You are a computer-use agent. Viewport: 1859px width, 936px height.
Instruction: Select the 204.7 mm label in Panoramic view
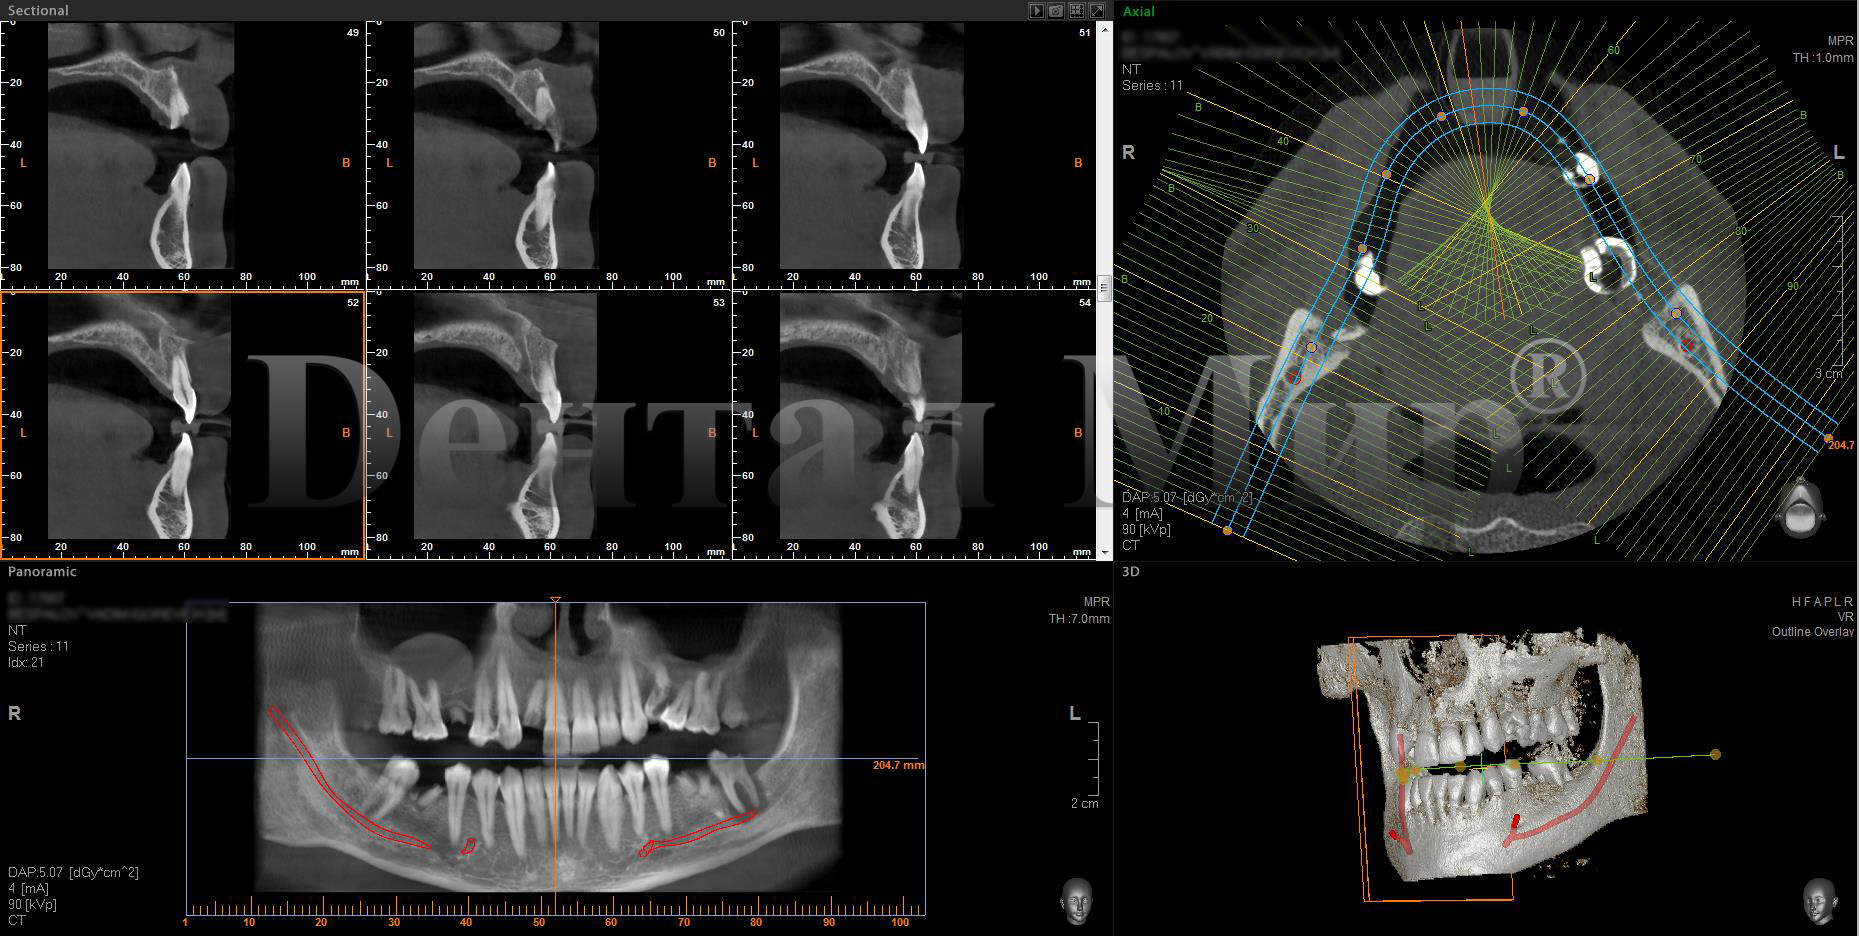899,765
